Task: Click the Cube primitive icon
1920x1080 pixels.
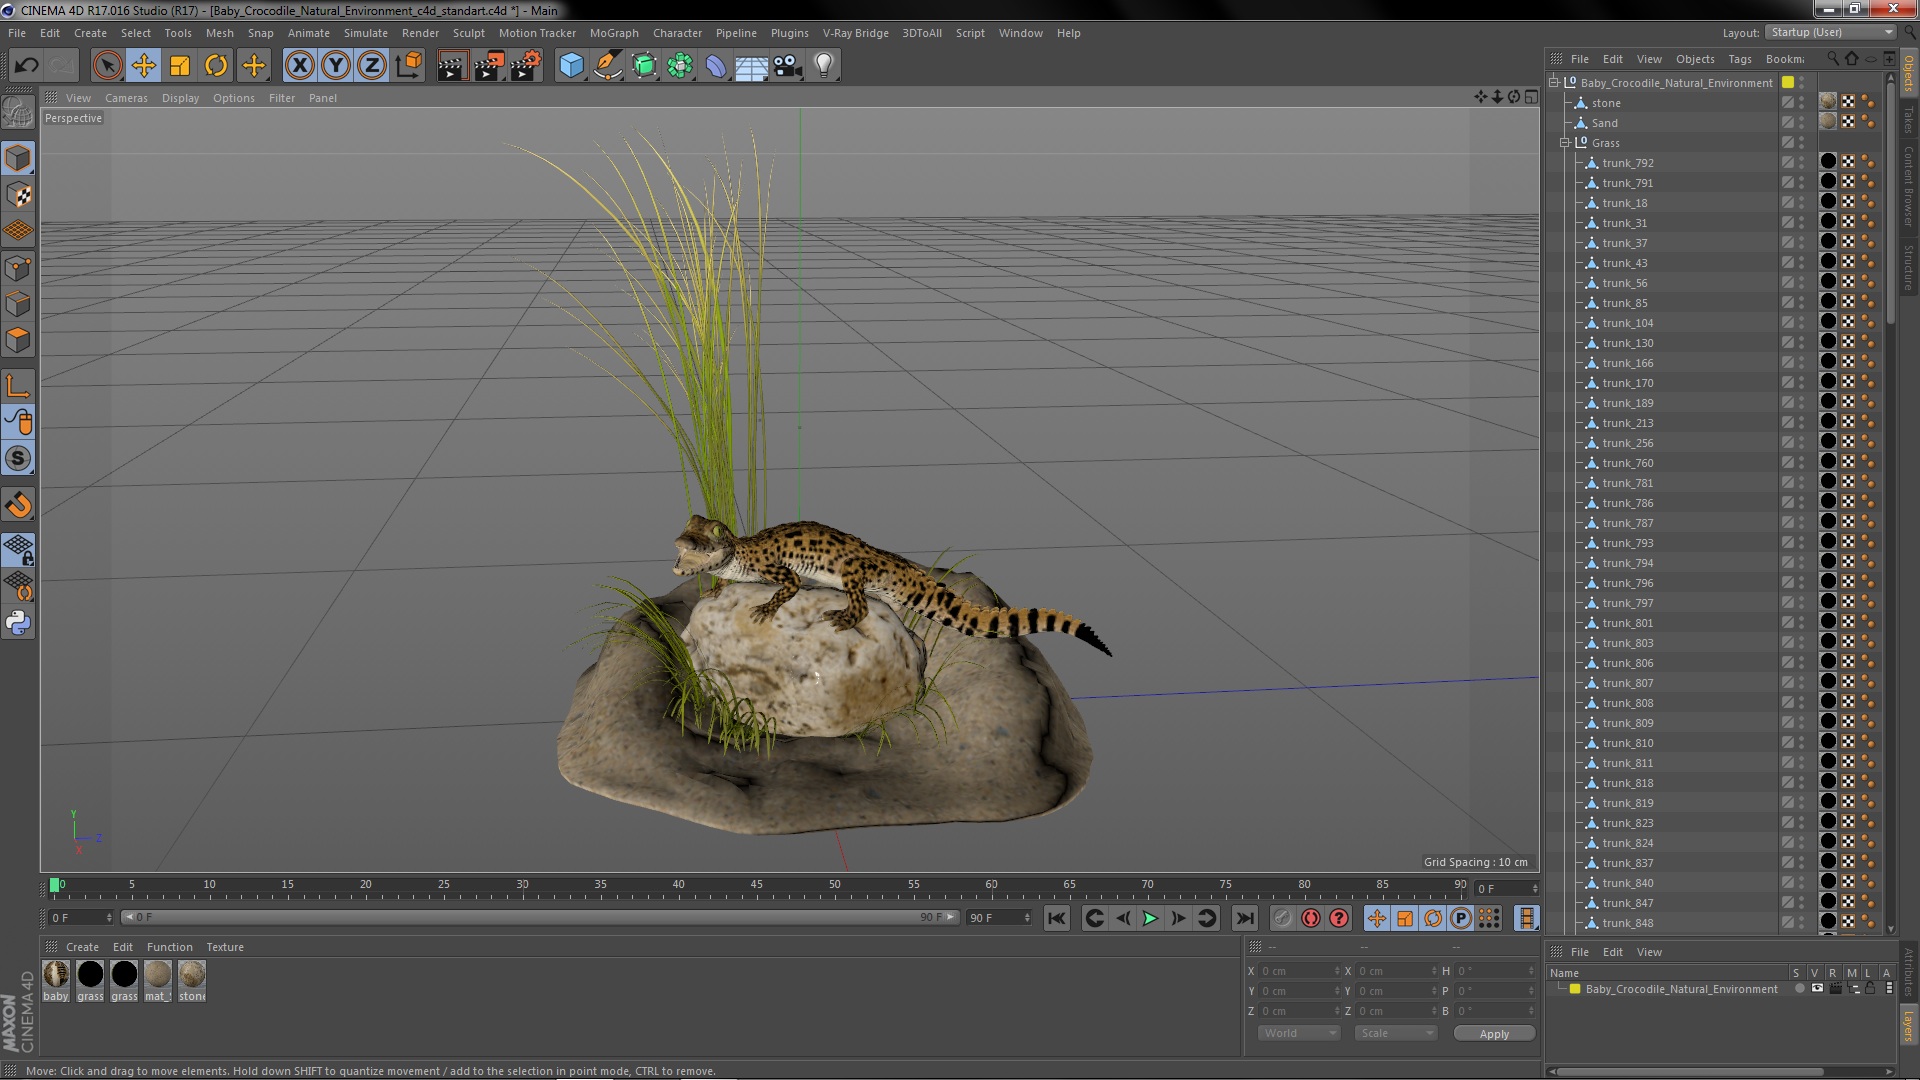Action: coord(571,66)
